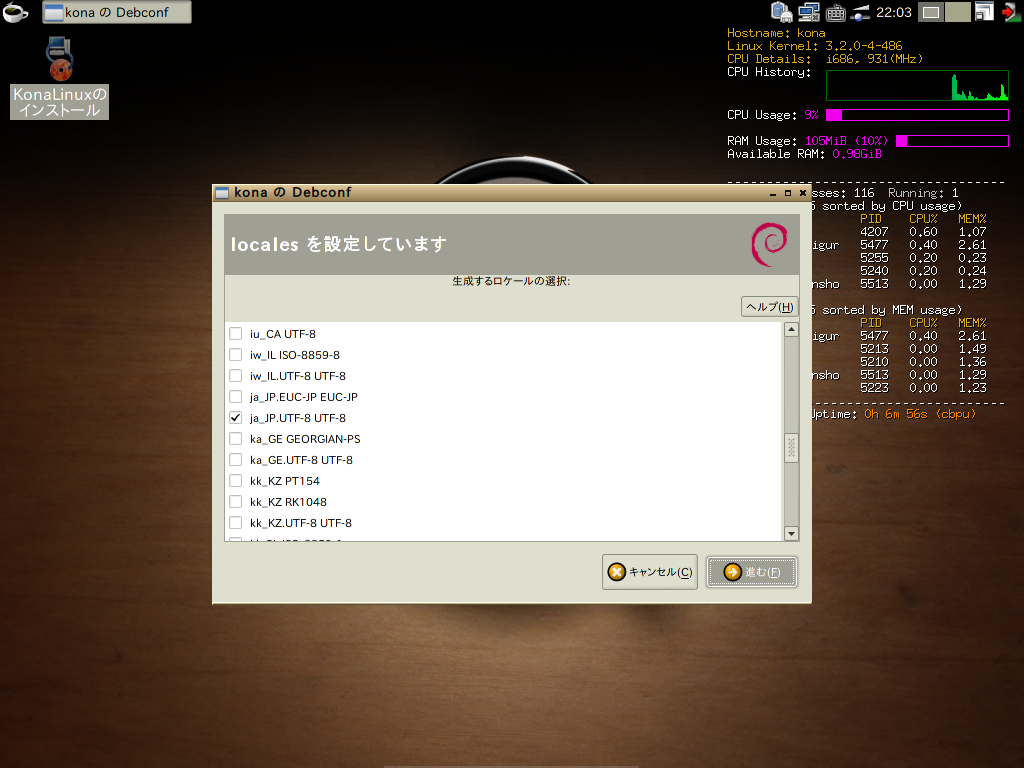Screen dimensions: 1024x768
Task: Toggle ka_GE.UTF-8 UTF-8 checkbox
Action: [x=236, y=460]
